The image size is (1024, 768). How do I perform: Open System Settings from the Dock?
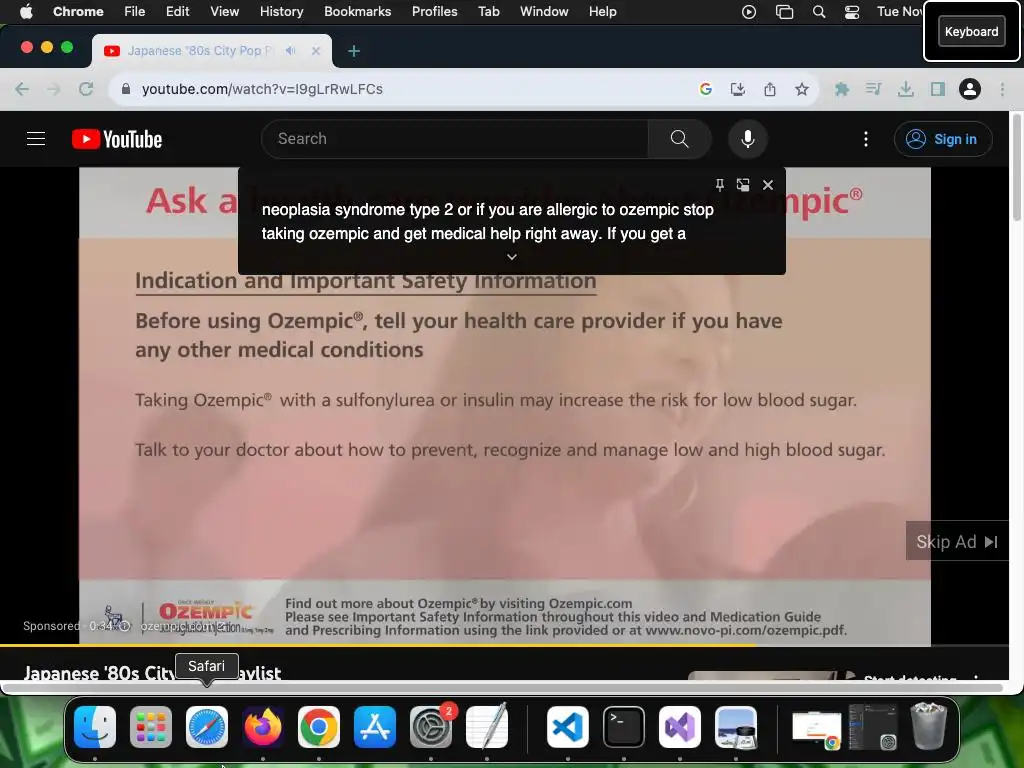click(x=431, y=727)
